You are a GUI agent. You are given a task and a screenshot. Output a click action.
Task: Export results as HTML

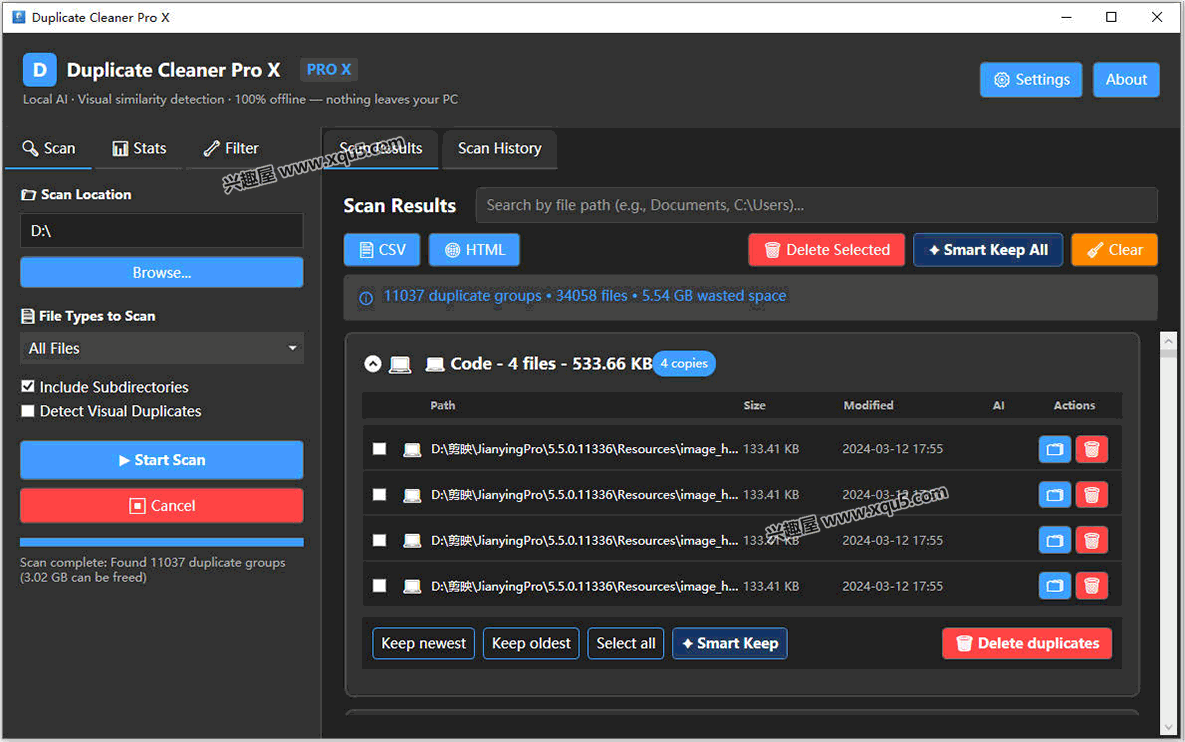coord(474,249)
